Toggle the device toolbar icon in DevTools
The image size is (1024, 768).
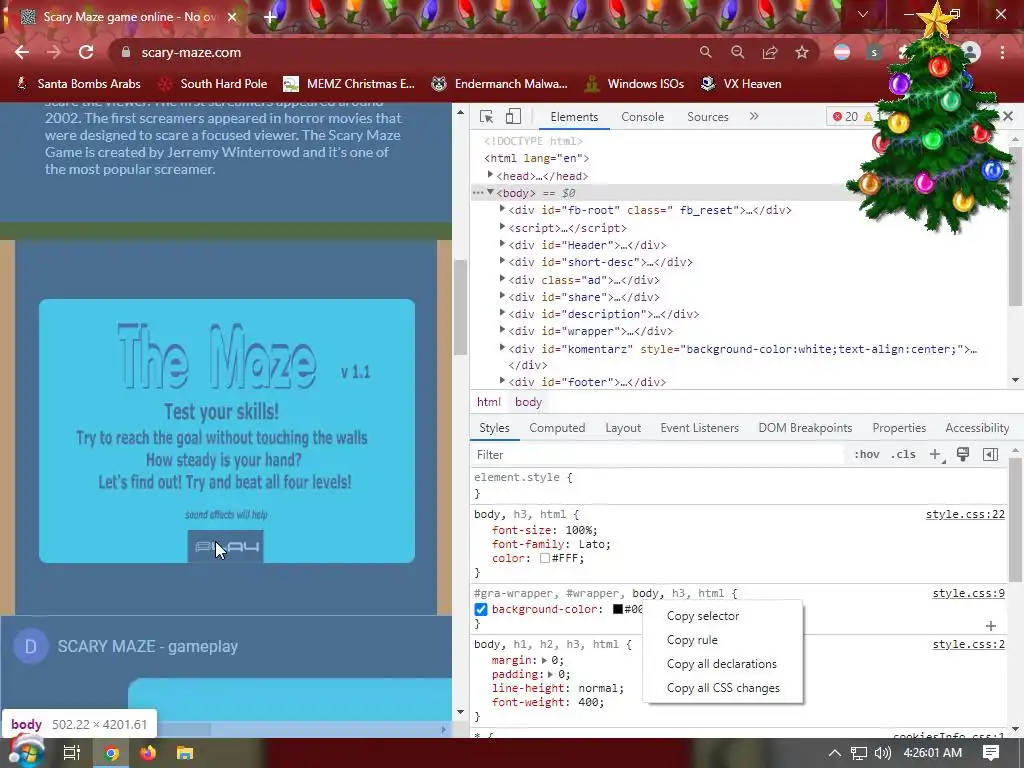click(513, 117)
